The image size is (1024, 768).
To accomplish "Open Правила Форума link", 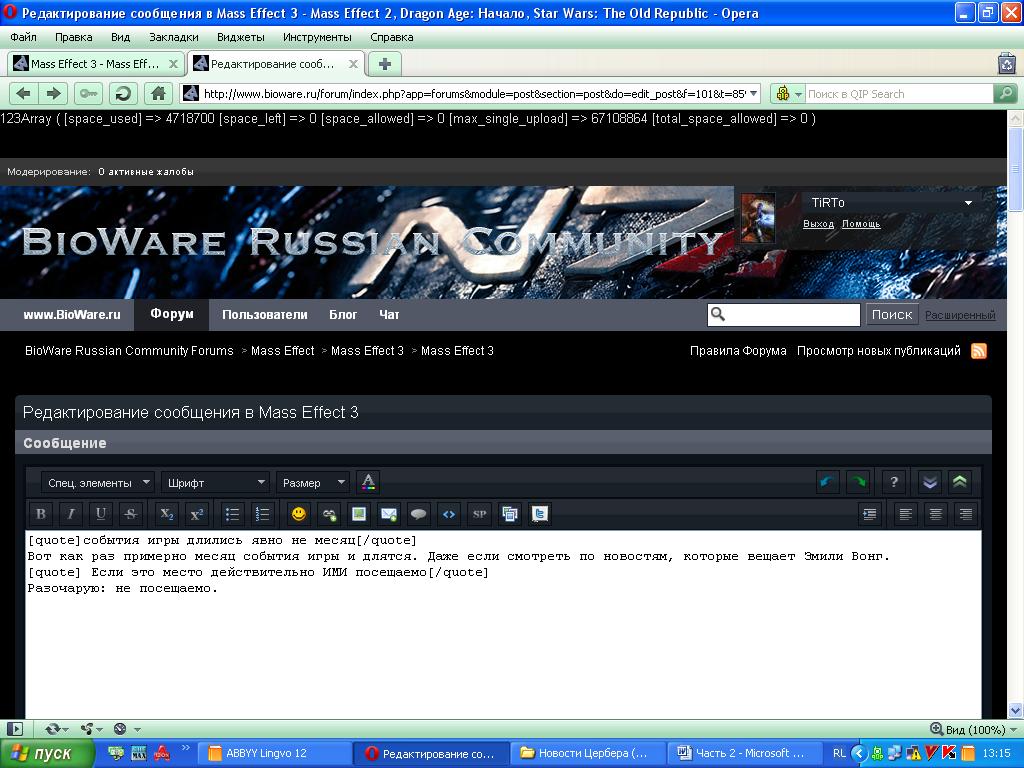I will pyautogui.click(x=738, y=351).
